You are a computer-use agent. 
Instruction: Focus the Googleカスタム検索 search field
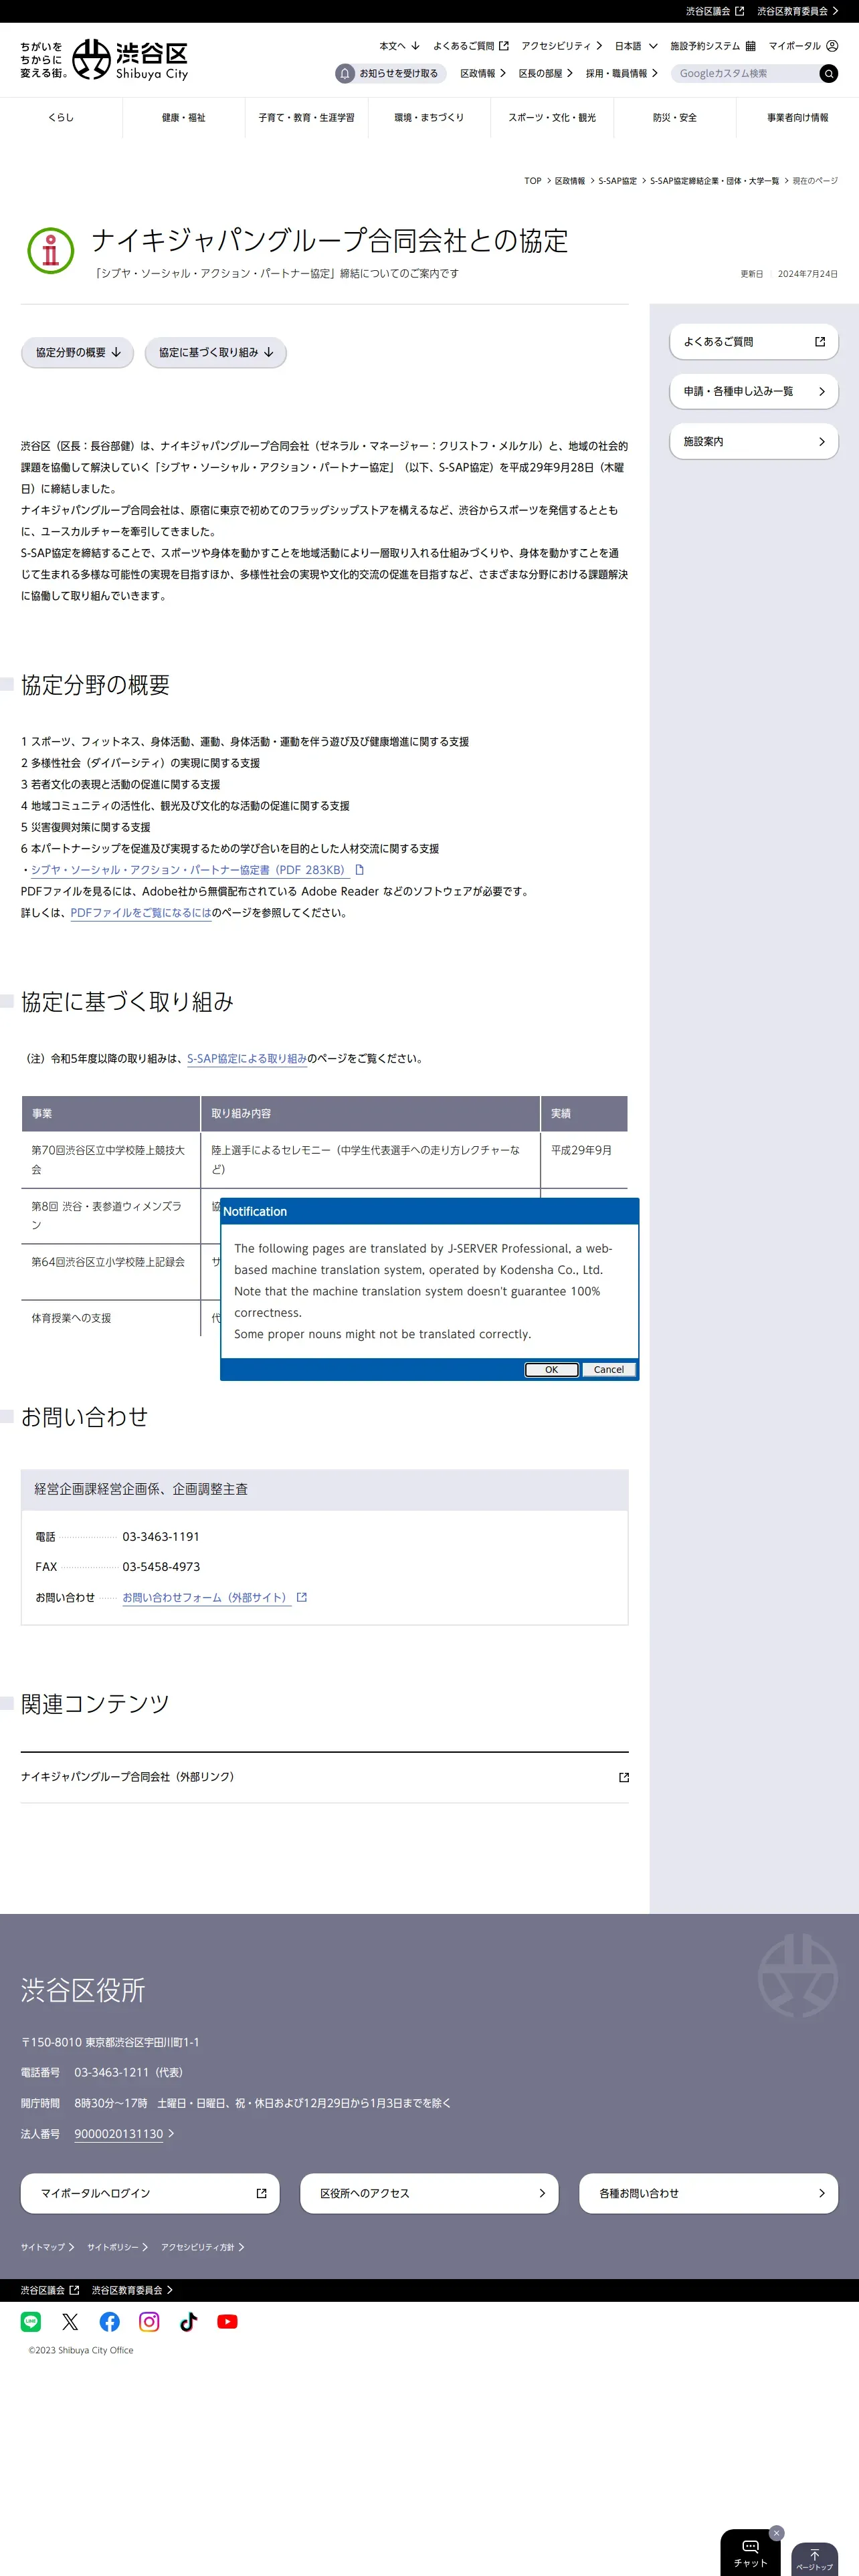(744, 74)
